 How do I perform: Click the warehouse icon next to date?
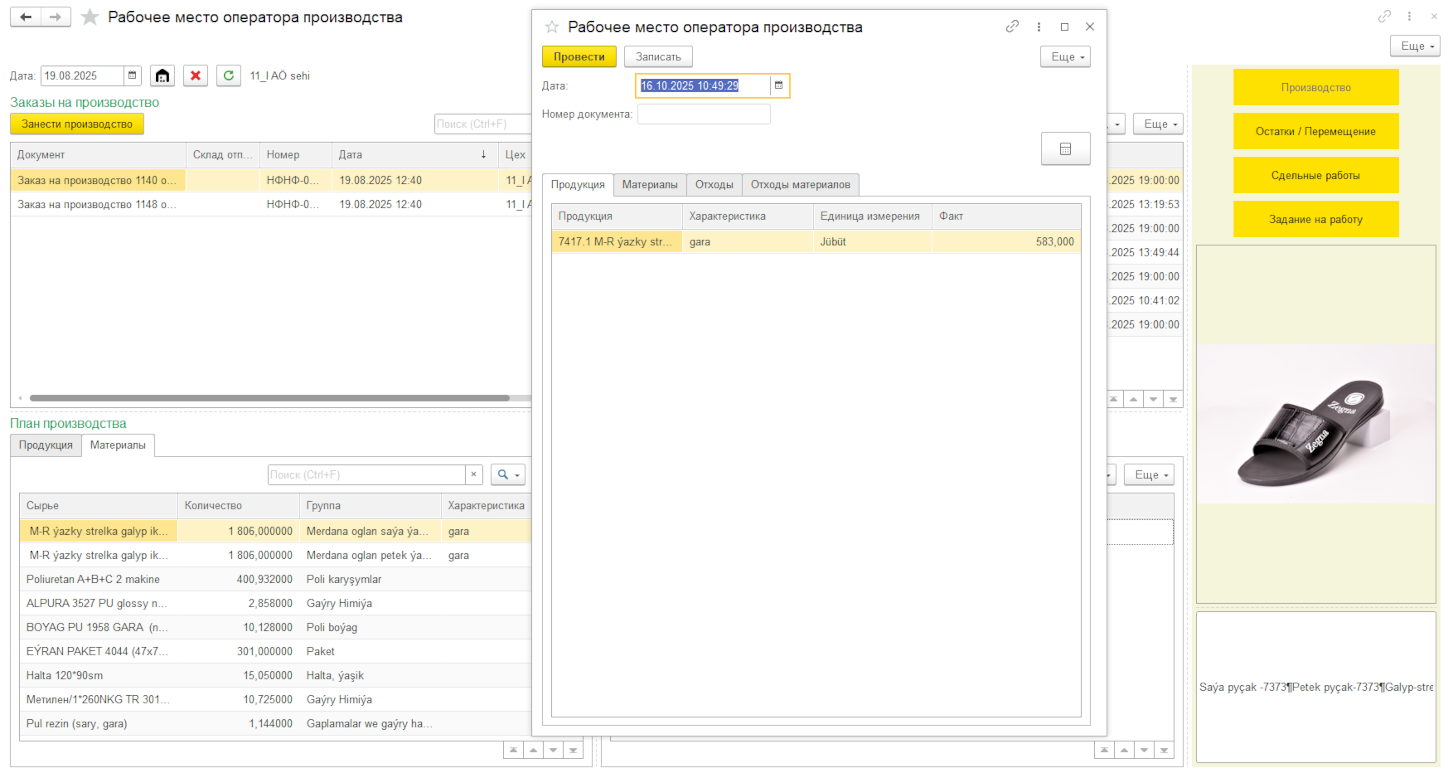pyautogui.click(x=162, y=76)
